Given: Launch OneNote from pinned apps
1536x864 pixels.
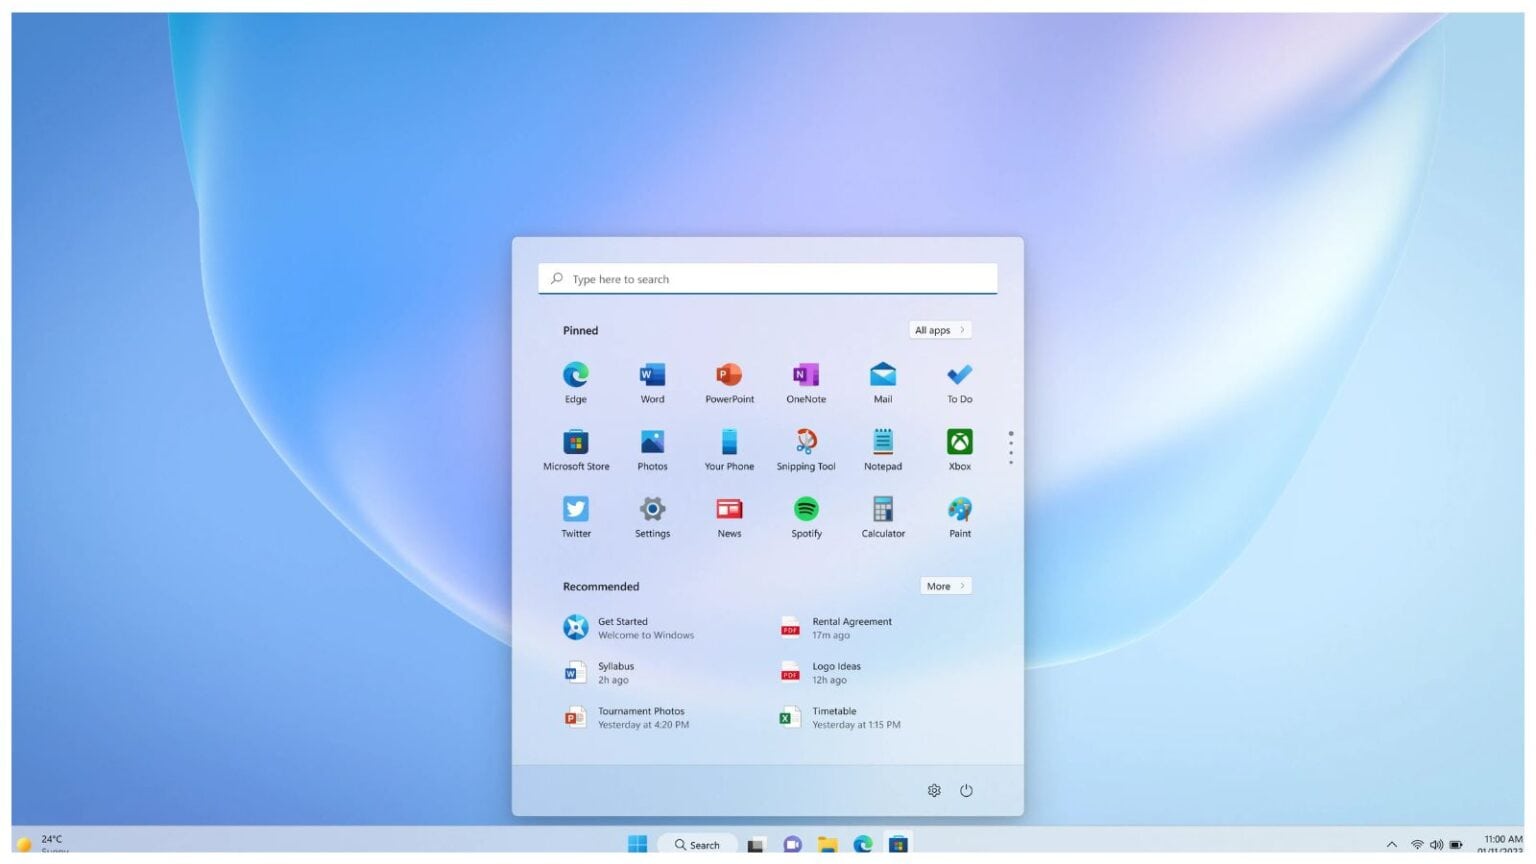Looking at the screenshot, I should tap(806, 382).
